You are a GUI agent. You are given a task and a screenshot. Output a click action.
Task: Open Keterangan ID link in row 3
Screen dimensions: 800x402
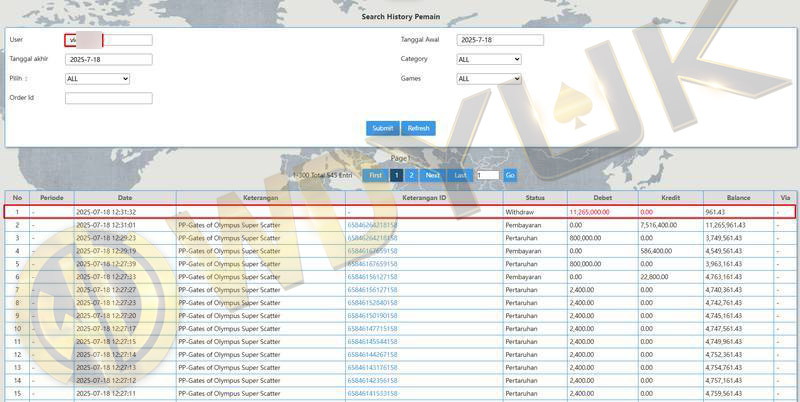(x=372, y=238)
